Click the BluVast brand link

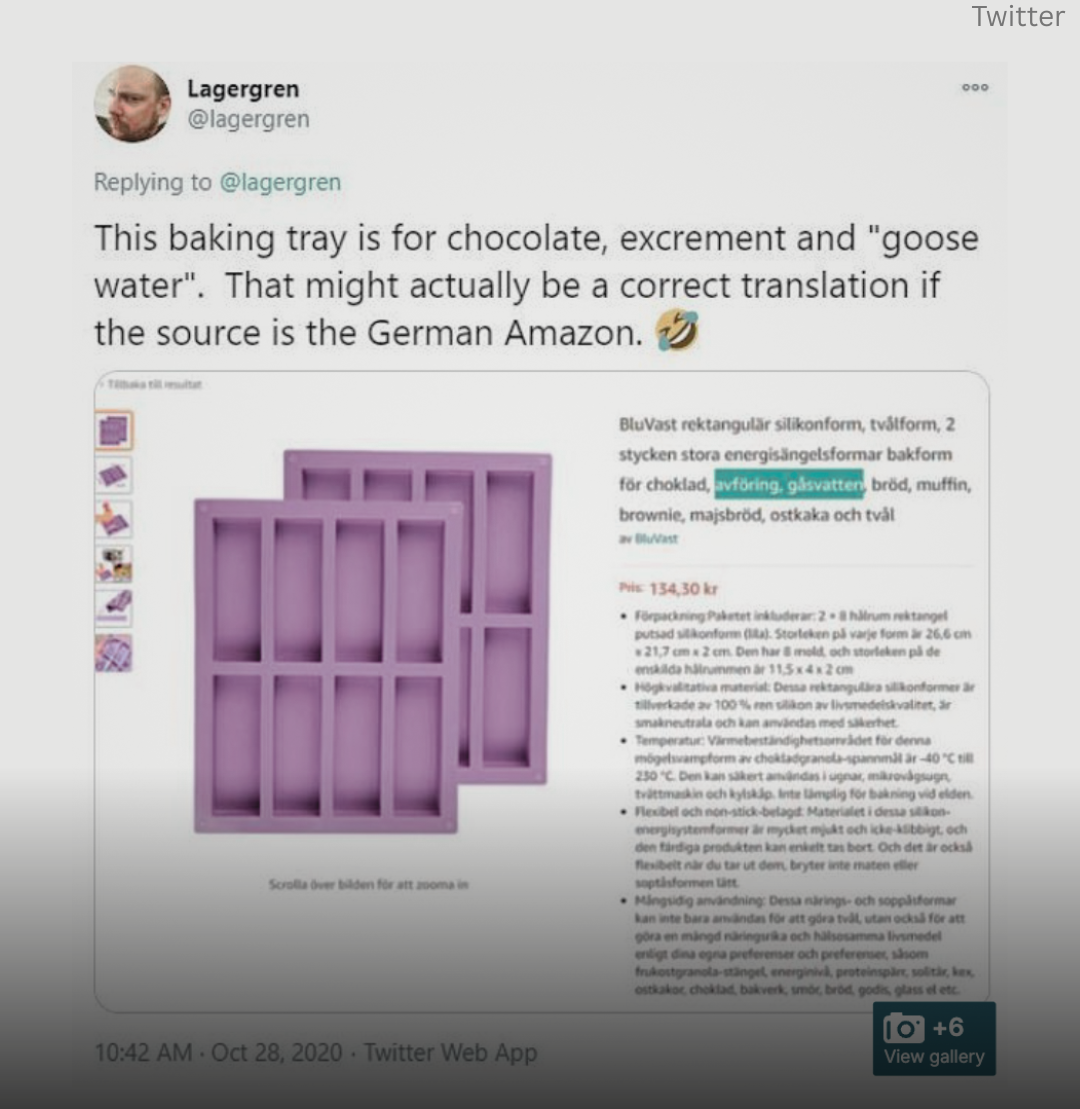tap(656, 539)
